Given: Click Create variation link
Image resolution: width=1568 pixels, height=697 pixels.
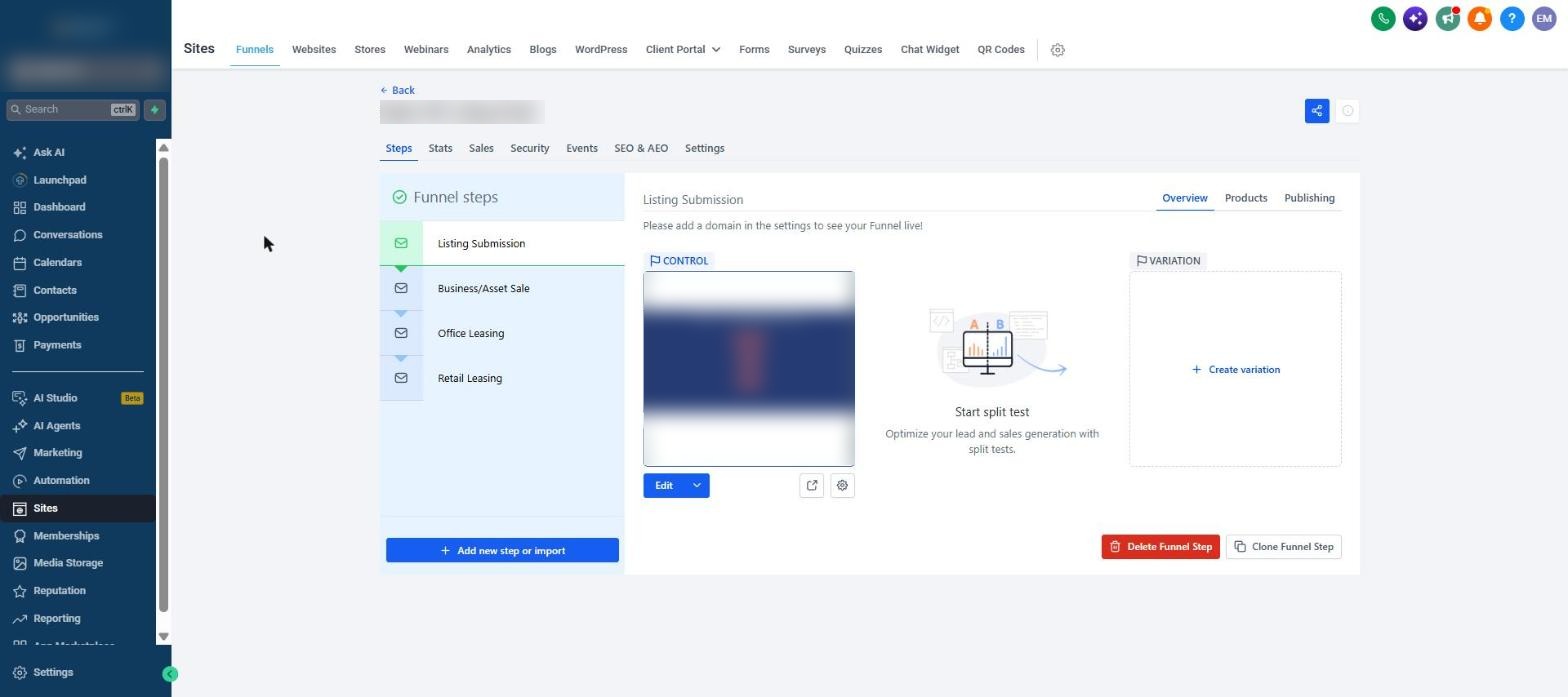Looking at the screenshot, I should [x=1236, y=370].
